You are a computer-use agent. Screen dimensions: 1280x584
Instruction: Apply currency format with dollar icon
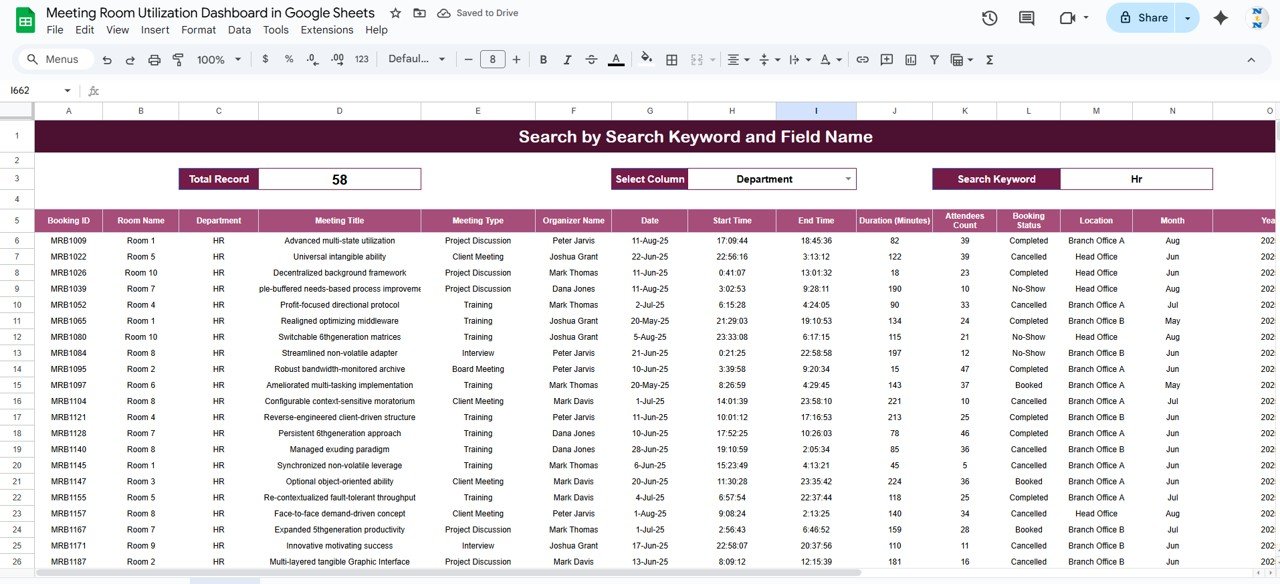[265, 60]
